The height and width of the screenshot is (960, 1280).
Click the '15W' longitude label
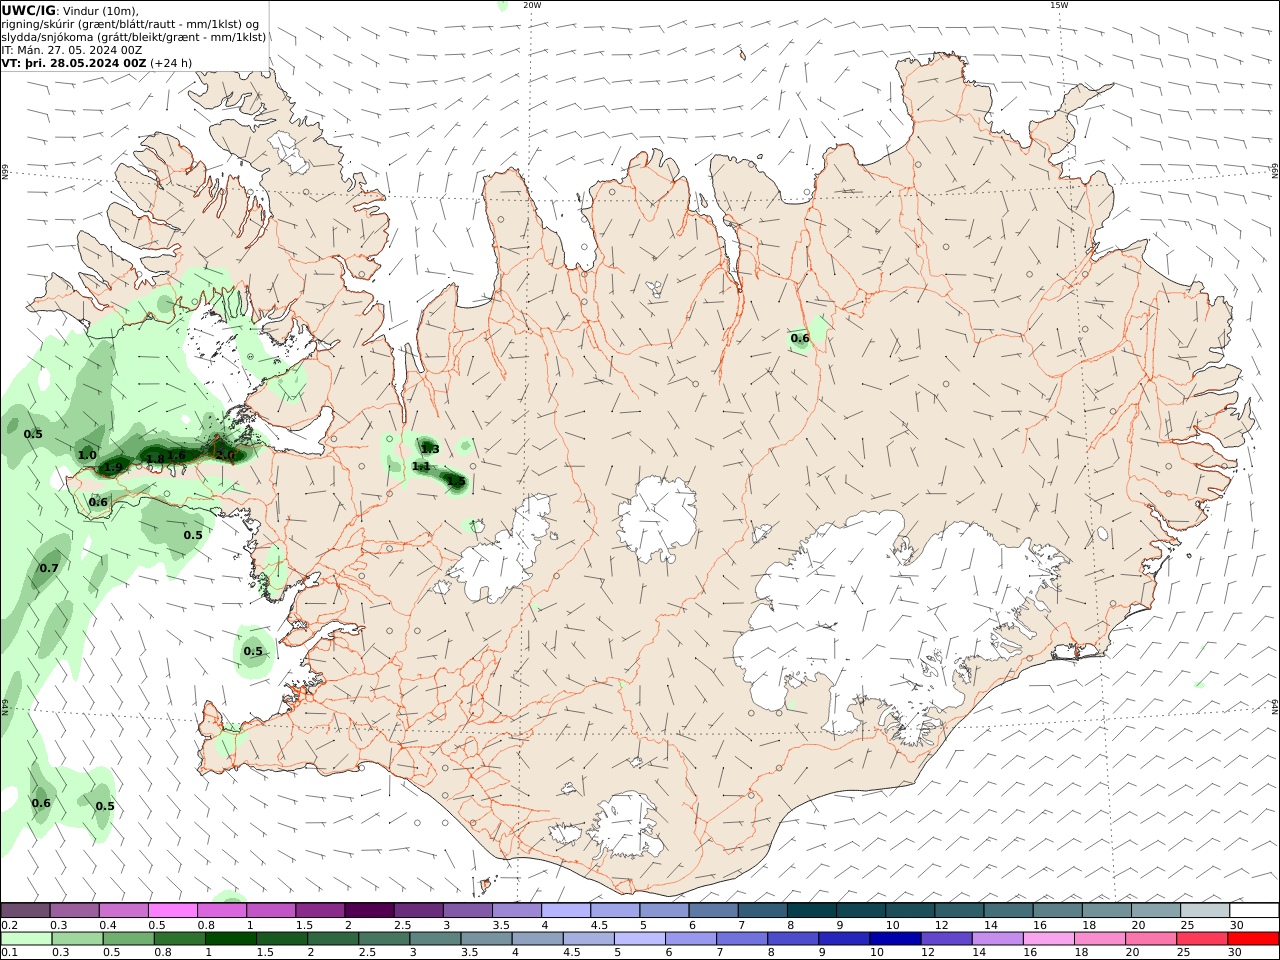pos(1059,5)
